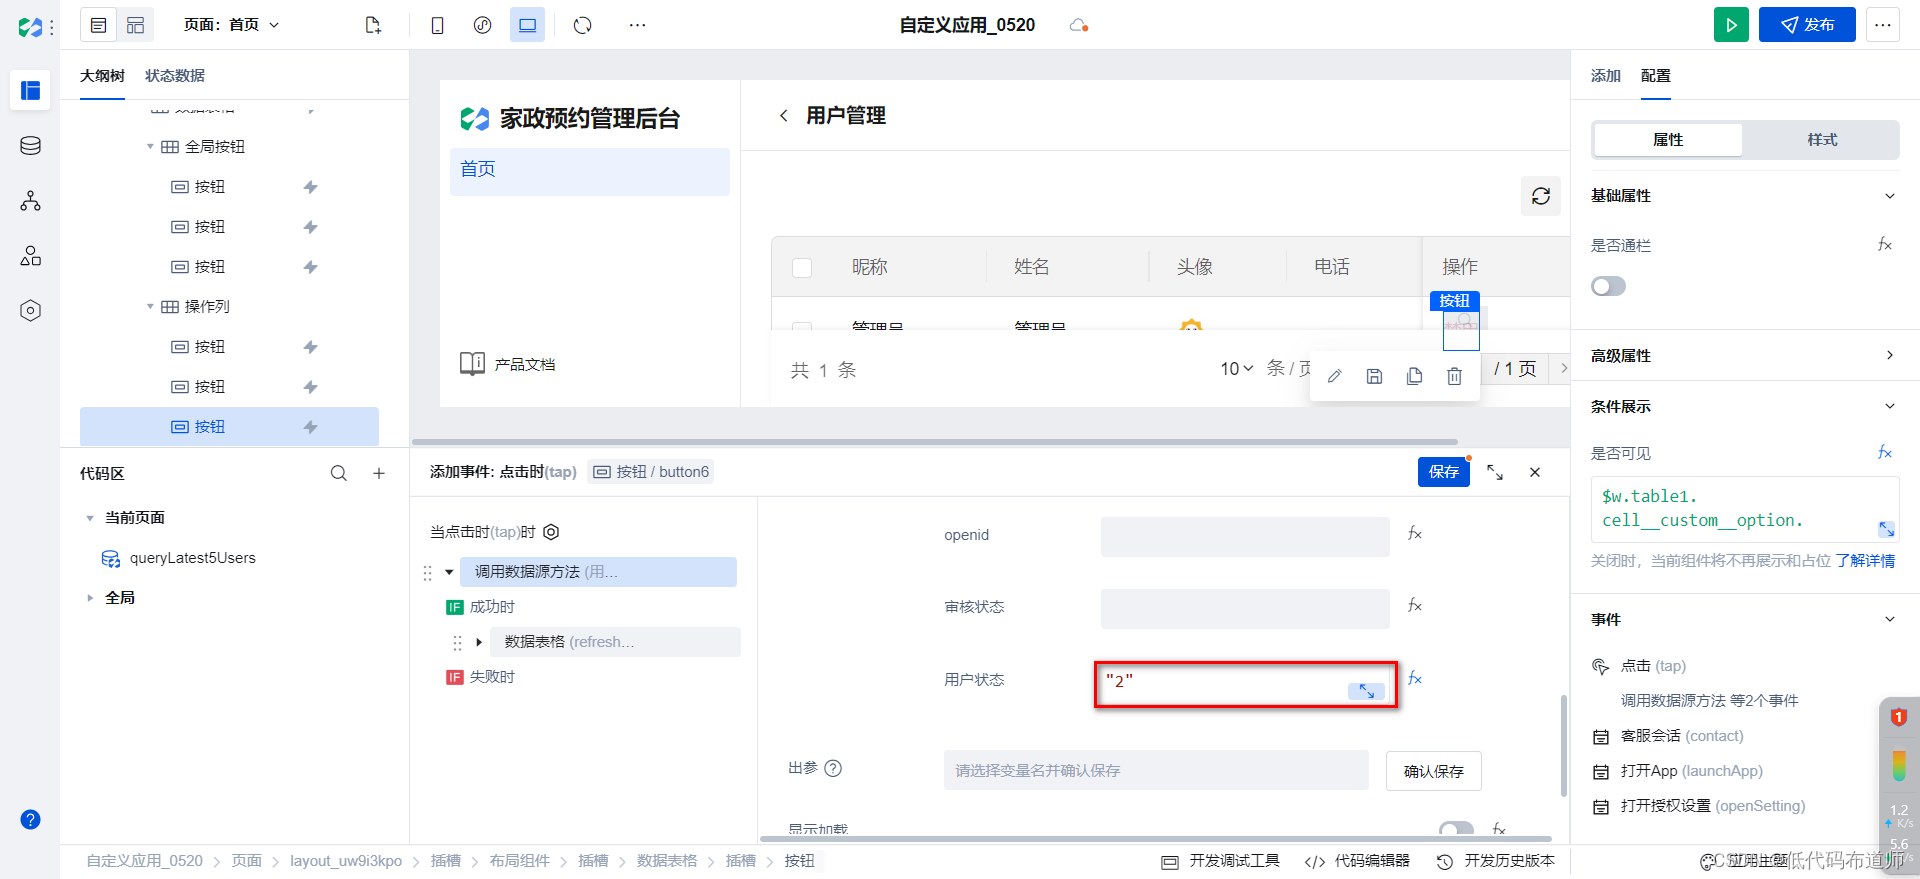
Task: Click the fx icon next to 是否通栏
Action: click(1885, 245)
